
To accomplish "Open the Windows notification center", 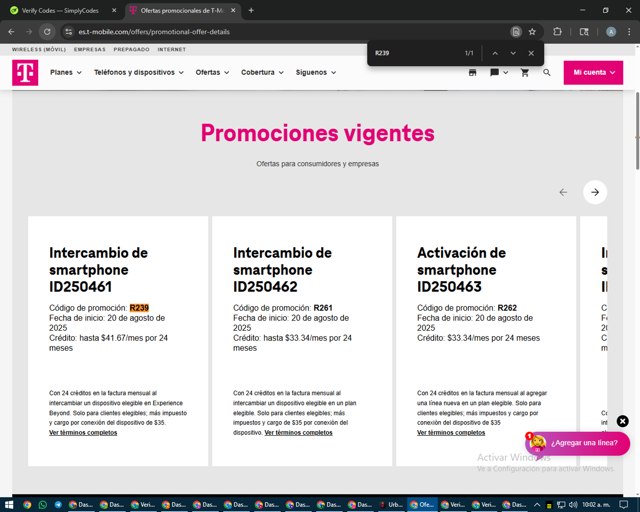I will [624, 505].
